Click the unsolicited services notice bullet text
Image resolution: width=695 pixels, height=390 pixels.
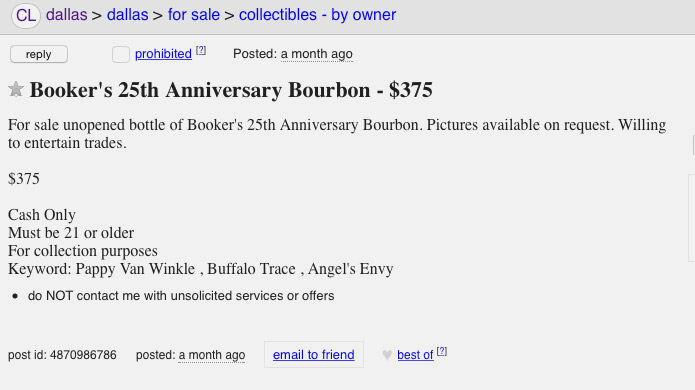tap(181, 296)
